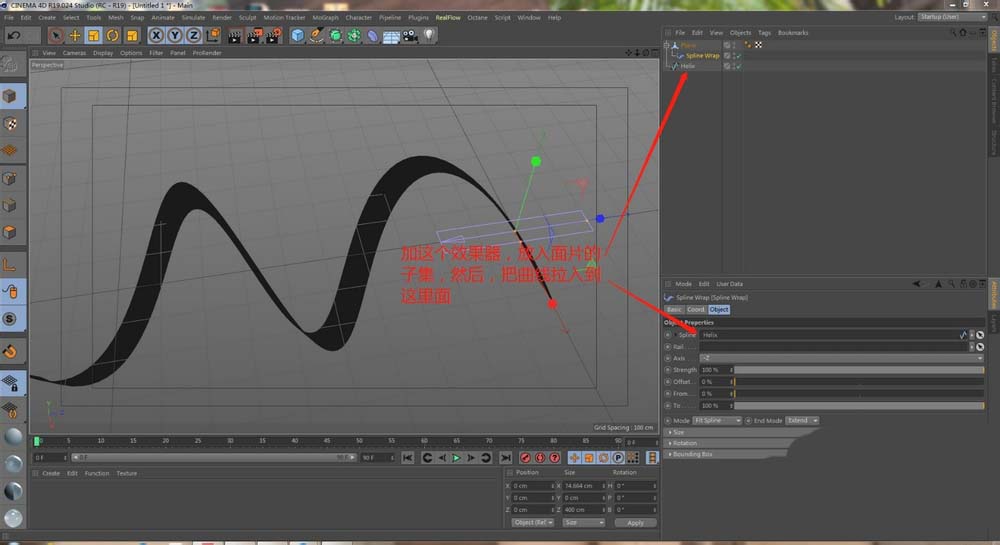The image size is (1000, 545).
Task: Toggle the Z axis lock
Action: [193, 35]
